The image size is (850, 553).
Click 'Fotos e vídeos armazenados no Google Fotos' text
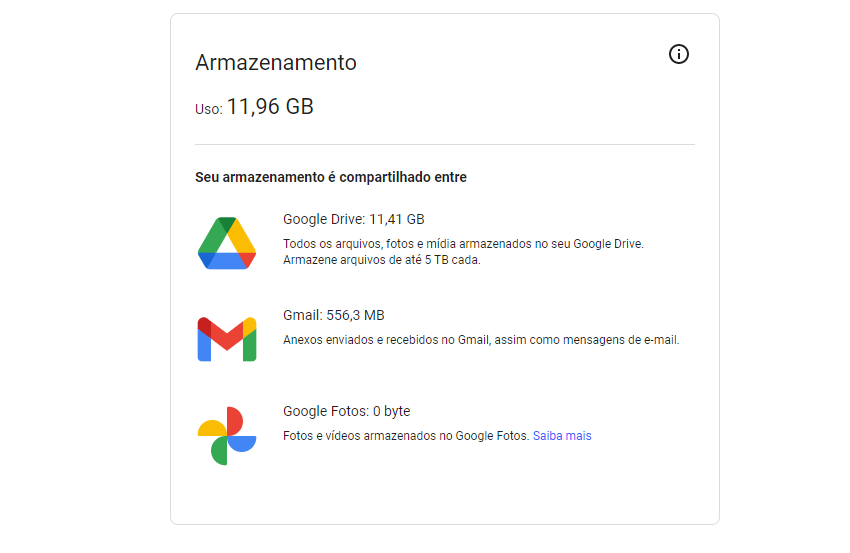click(x=405, y=436)
